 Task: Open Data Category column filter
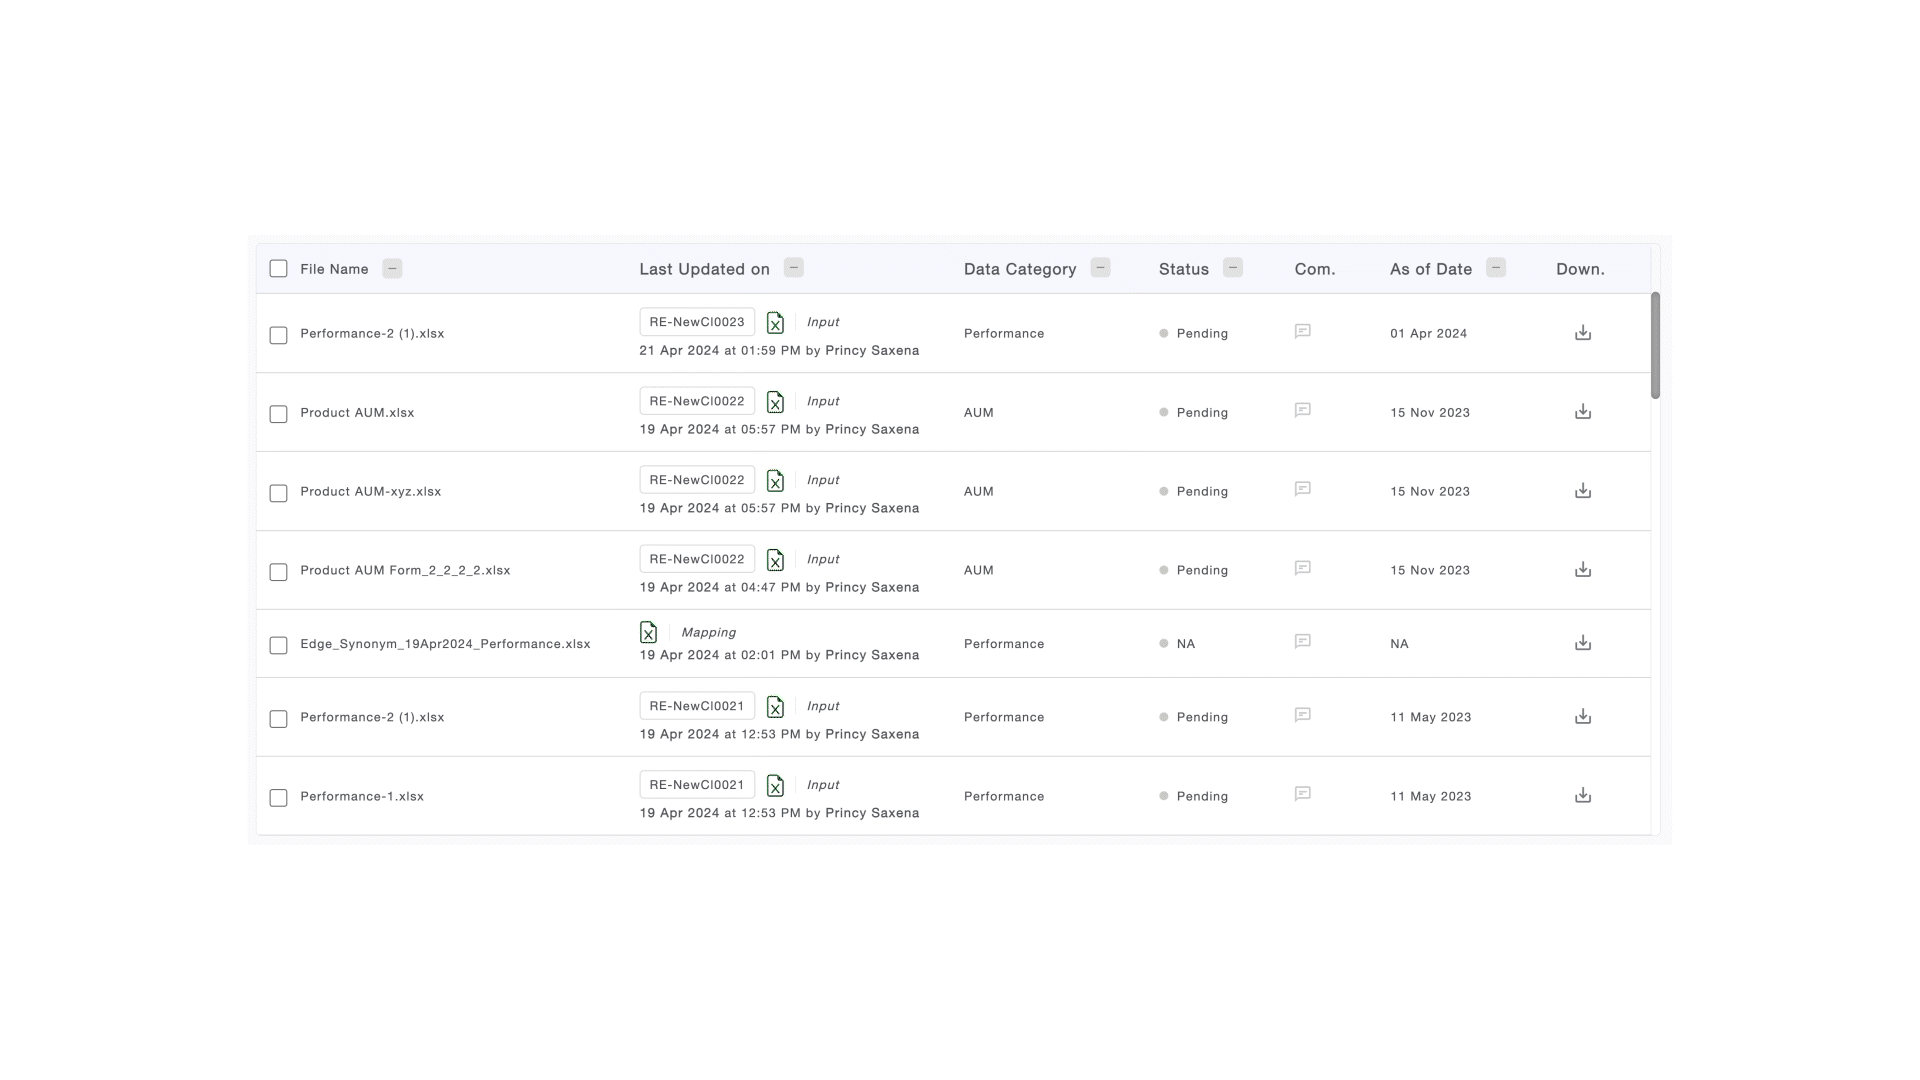point(1100,267)
